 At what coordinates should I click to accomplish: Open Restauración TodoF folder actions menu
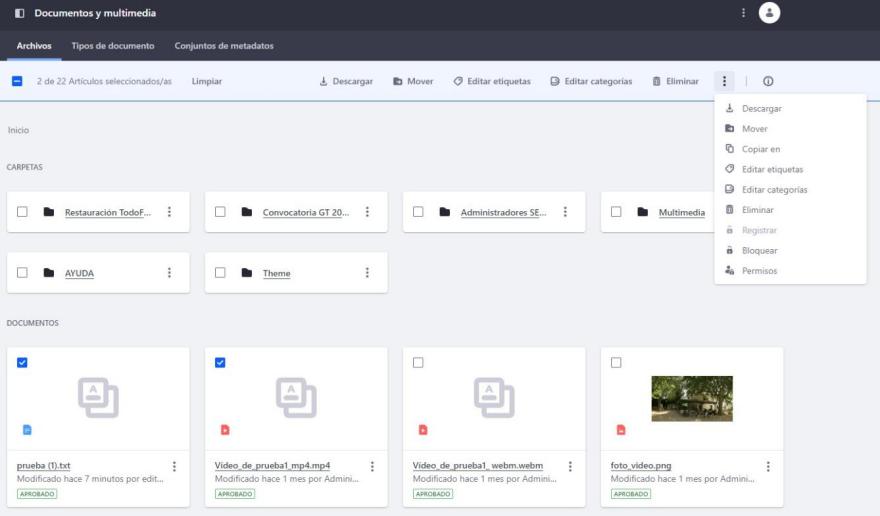169,212
